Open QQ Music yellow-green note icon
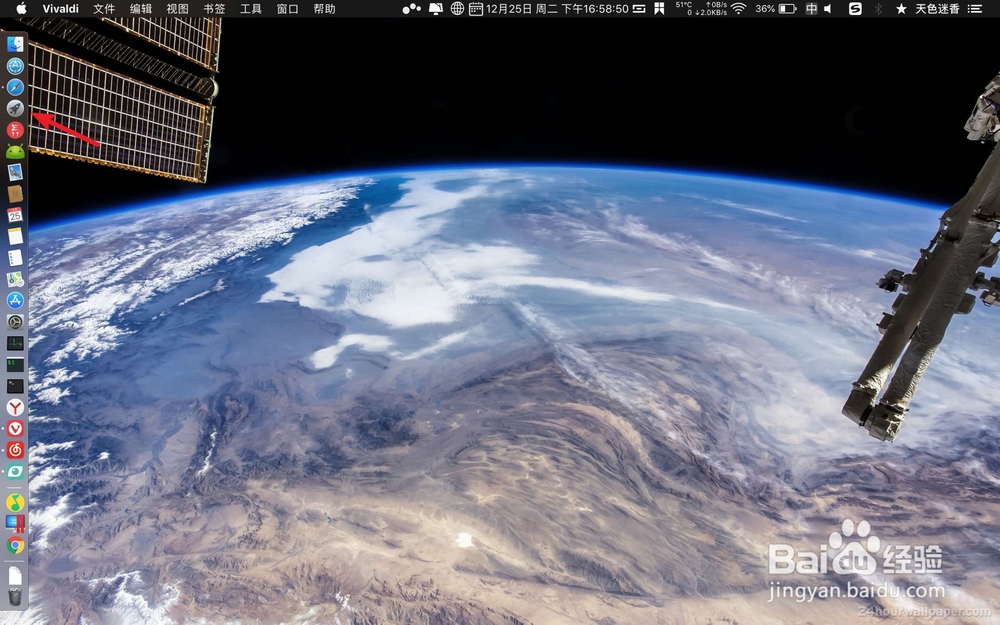1000x625 pixels. 15,503
